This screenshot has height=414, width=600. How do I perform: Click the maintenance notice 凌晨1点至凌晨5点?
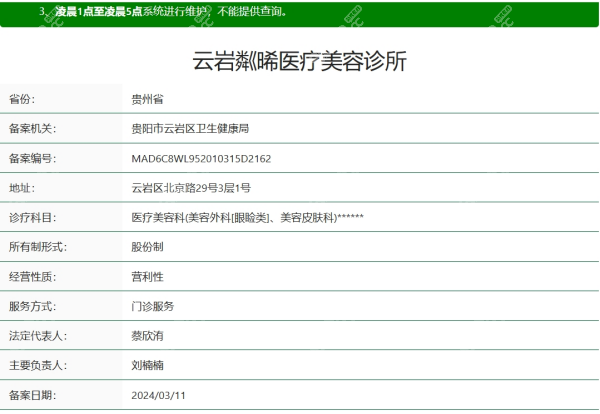pos(99,11)
